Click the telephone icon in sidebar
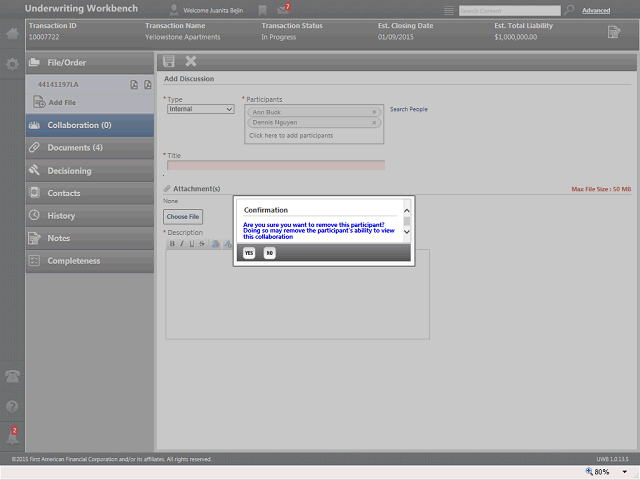Viewport: 640px width, 480px height. point(12,376)
